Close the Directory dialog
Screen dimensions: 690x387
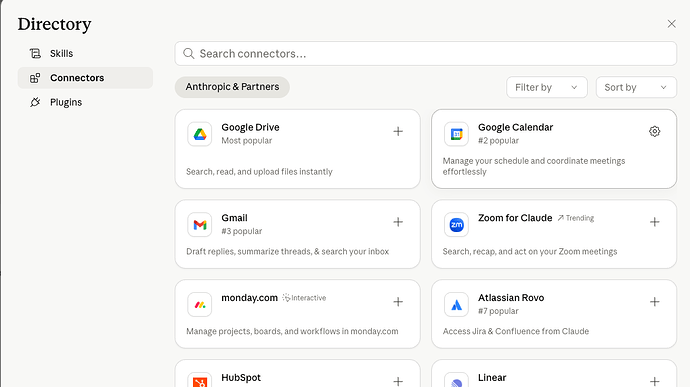[671, 24]
